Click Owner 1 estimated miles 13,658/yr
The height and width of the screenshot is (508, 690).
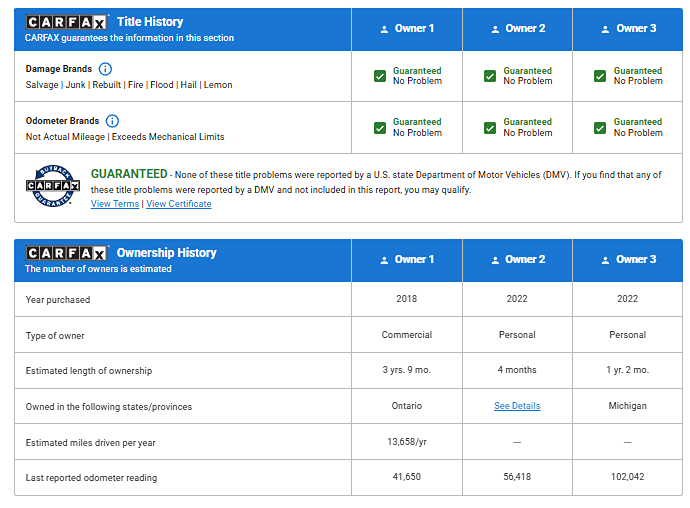407,442
